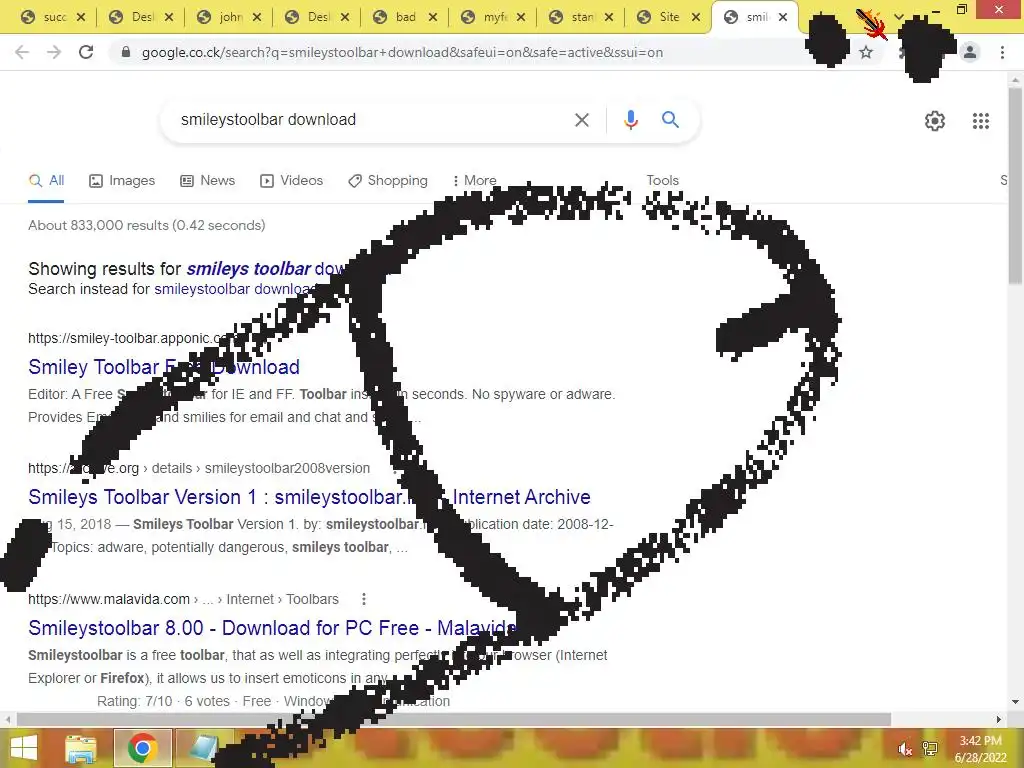Open Smileystoolbar 8.00 Malavida result
The image size is (1024, 768).
pos(272,628)
